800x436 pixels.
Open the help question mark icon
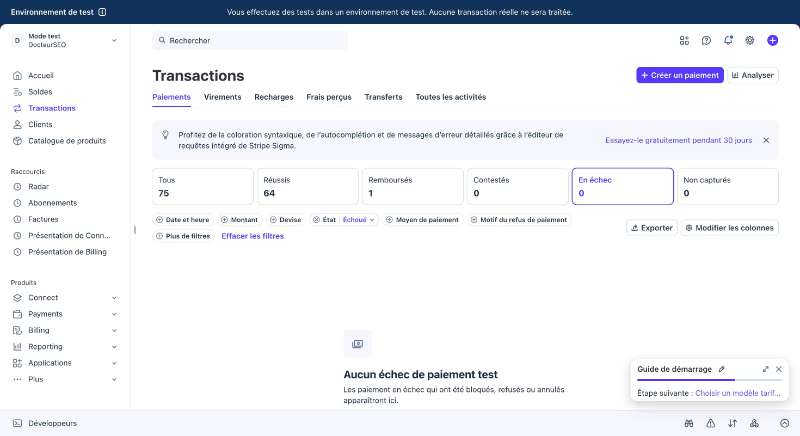tap(706, 40)
